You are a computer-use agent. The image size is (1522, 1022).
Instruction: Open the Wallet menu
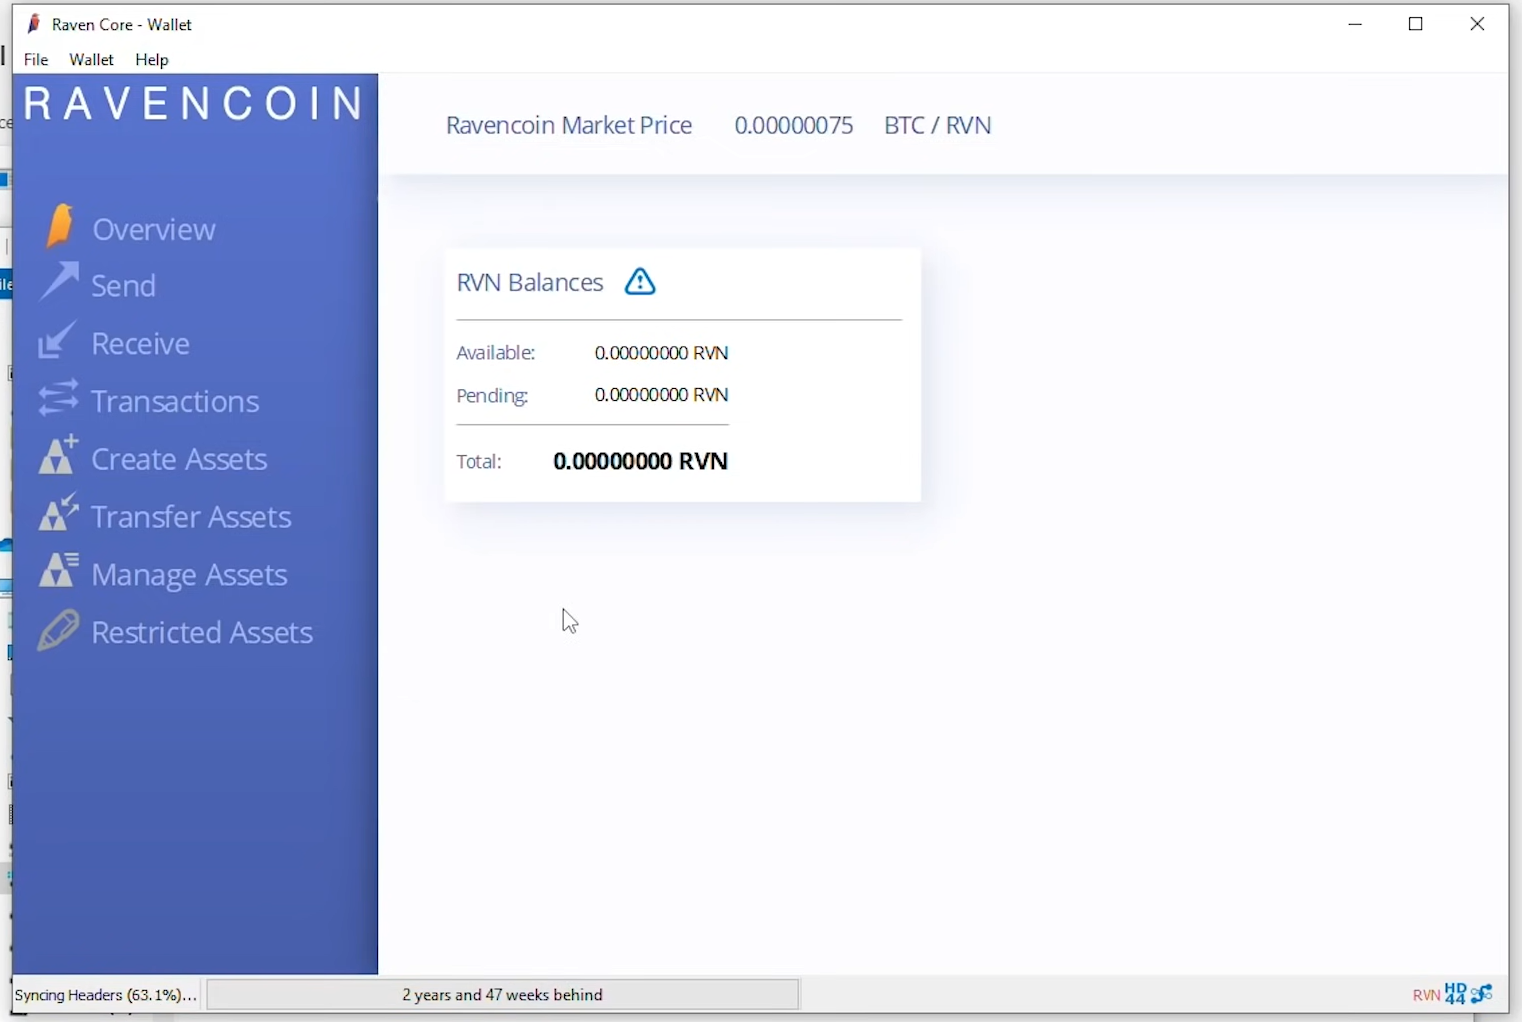pos(91,59)
